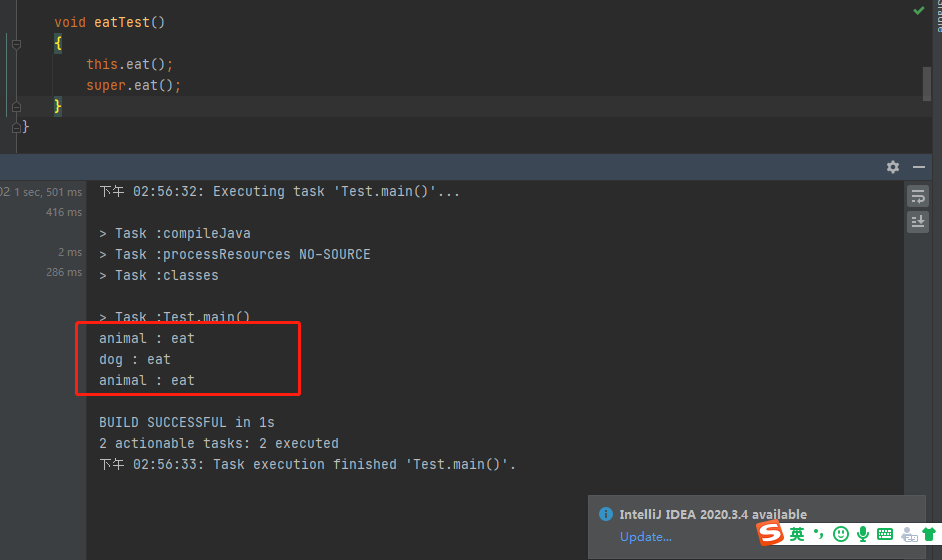Click the microphone voice input icon

click(x=863, y=534)
